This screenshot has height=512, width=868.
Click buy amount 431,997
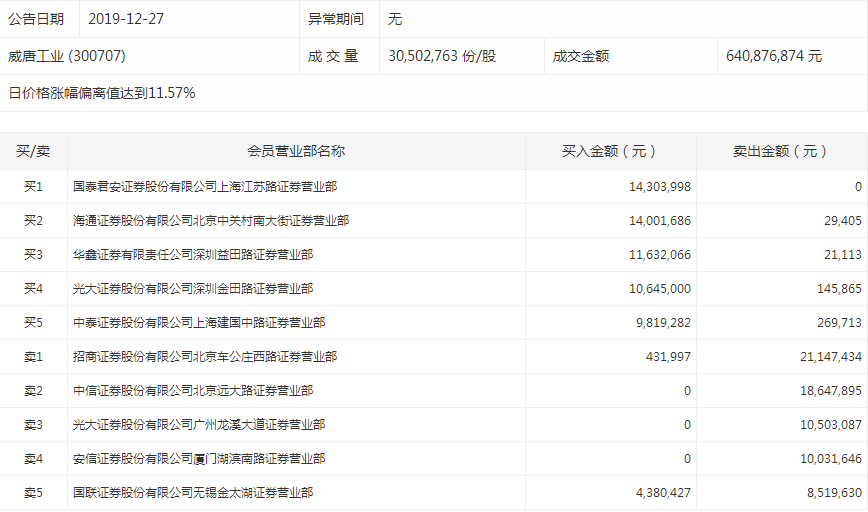(668, 357)
